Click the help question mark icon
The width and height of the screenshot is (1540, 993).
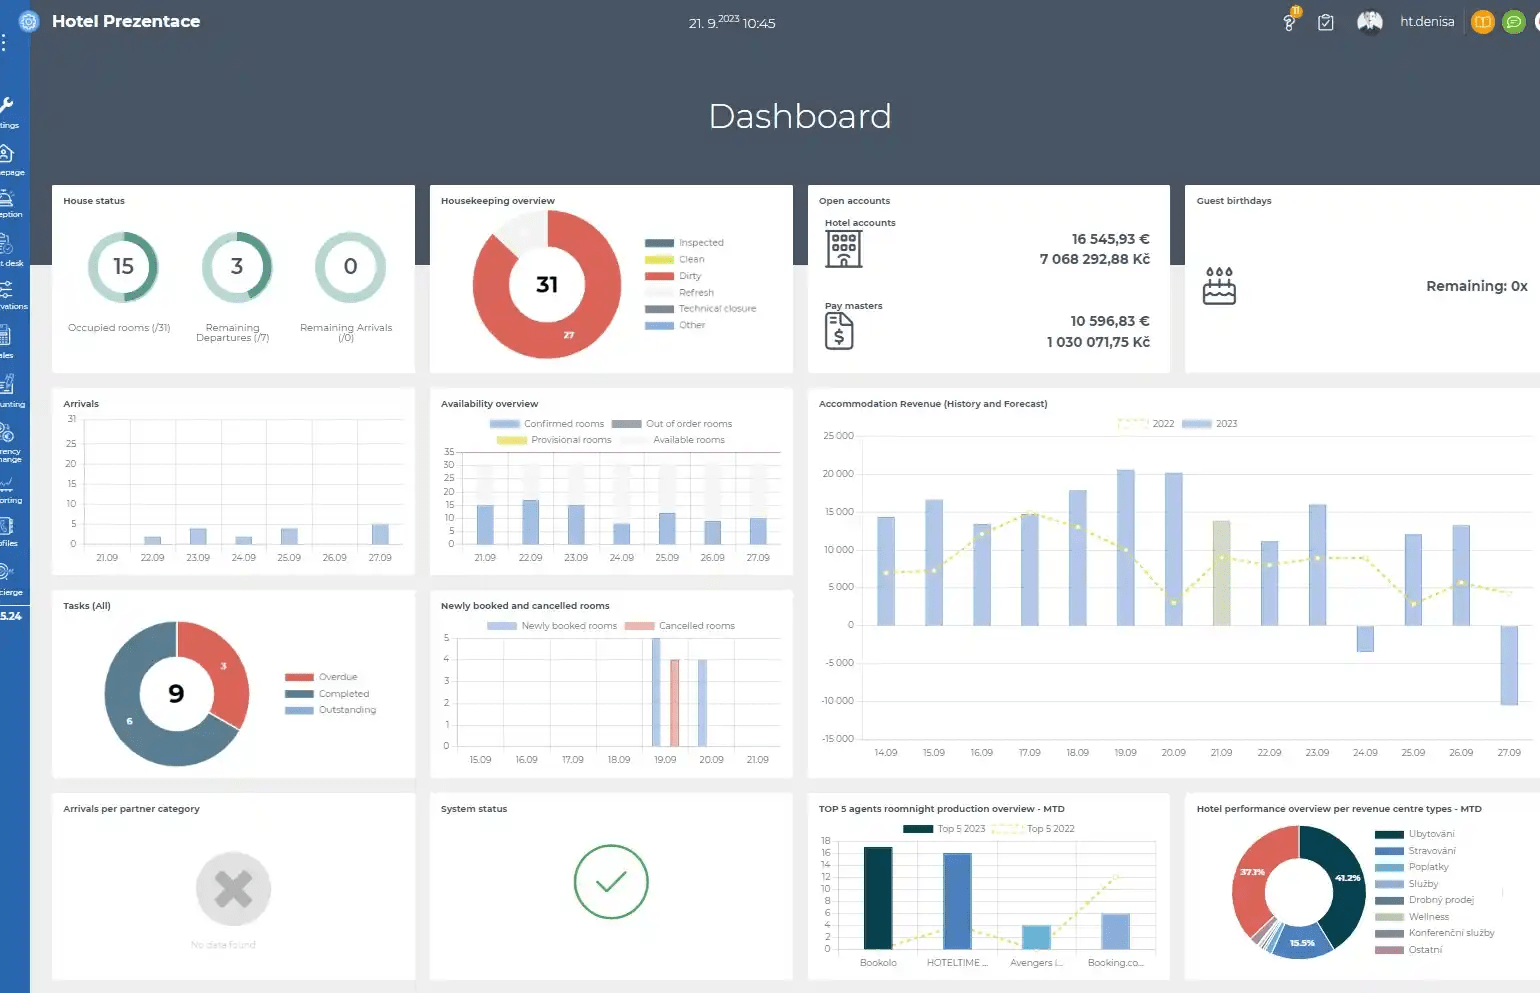[1289, 22]
